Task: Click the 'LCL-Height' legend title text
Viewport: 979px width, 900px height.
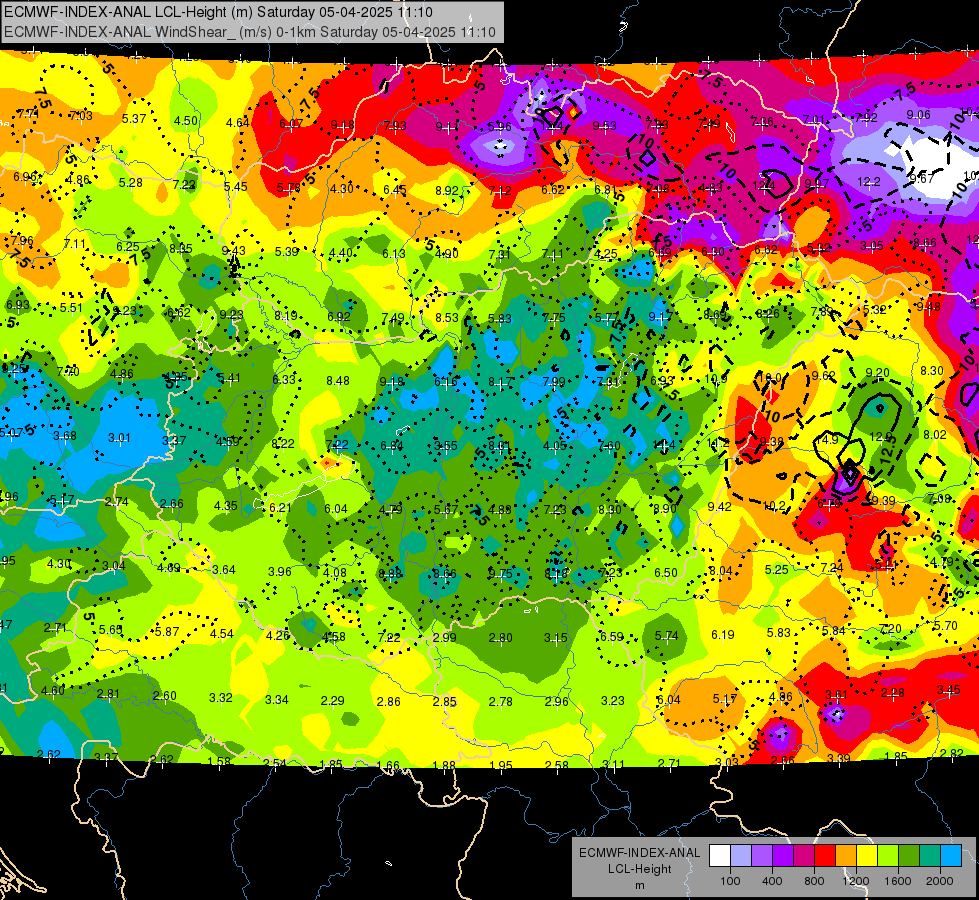Action: [x=640, y=869]
